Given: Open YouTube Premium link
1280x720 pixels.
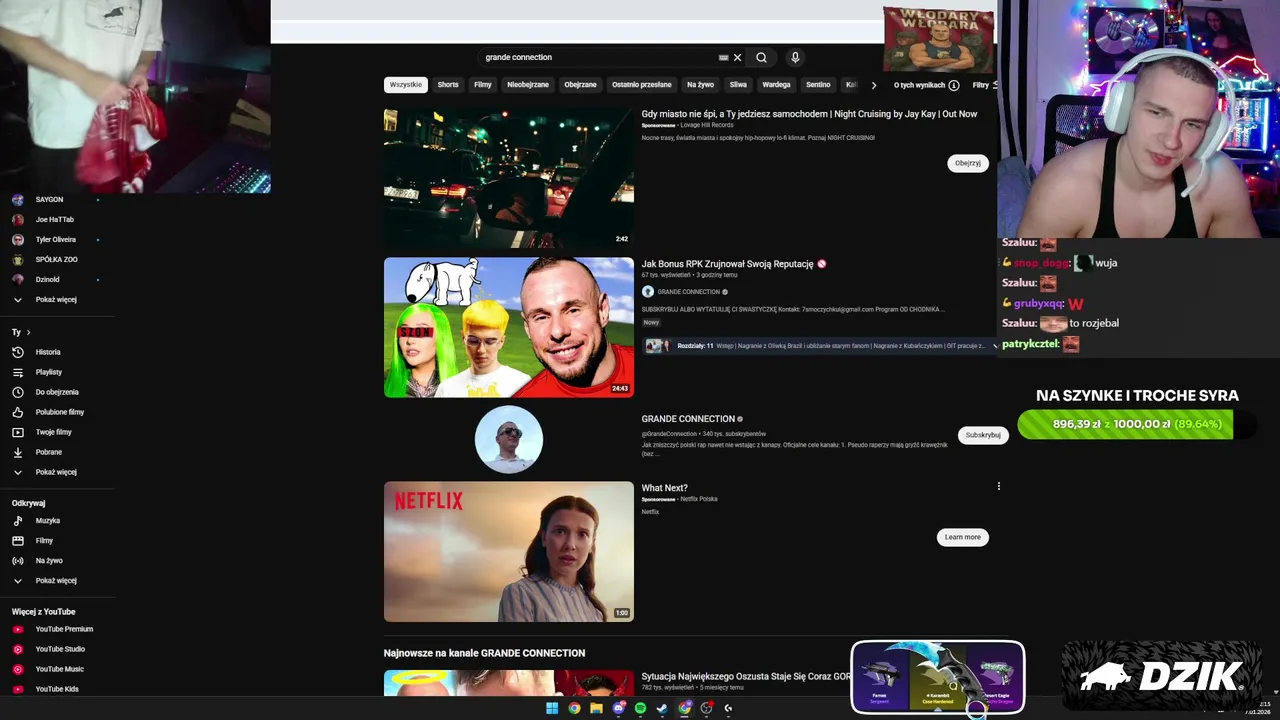Looking at the screenshot, I should point(64,629).
